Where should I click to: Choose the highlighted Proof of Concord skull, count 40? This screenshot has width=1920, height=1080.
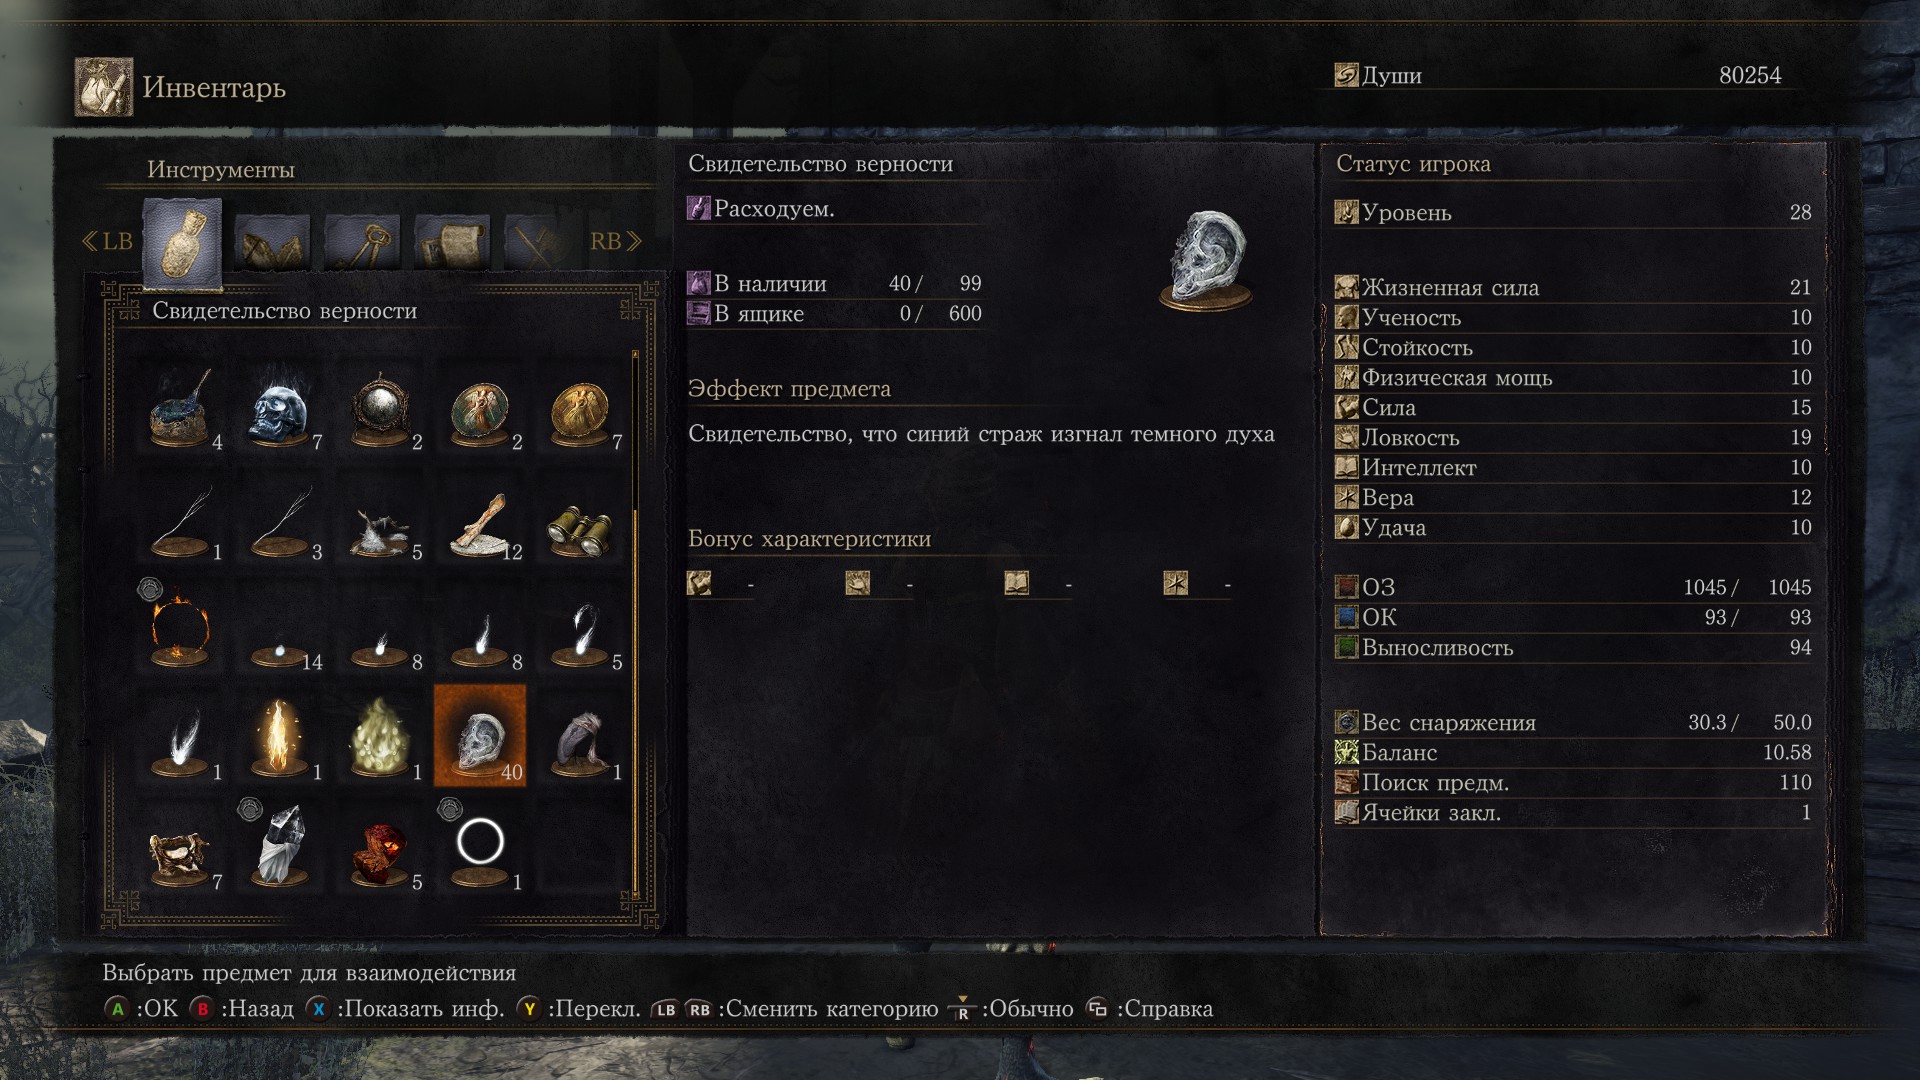pos(480,737)
